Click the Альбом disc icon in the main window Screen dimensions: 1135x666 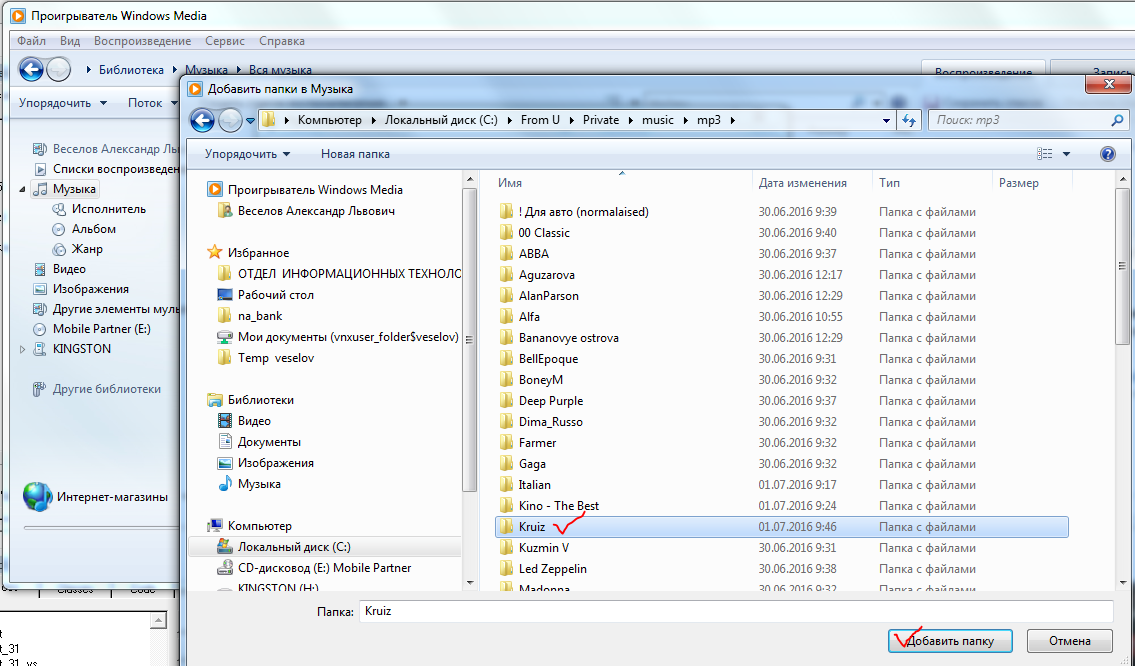(x=59, y=229)
